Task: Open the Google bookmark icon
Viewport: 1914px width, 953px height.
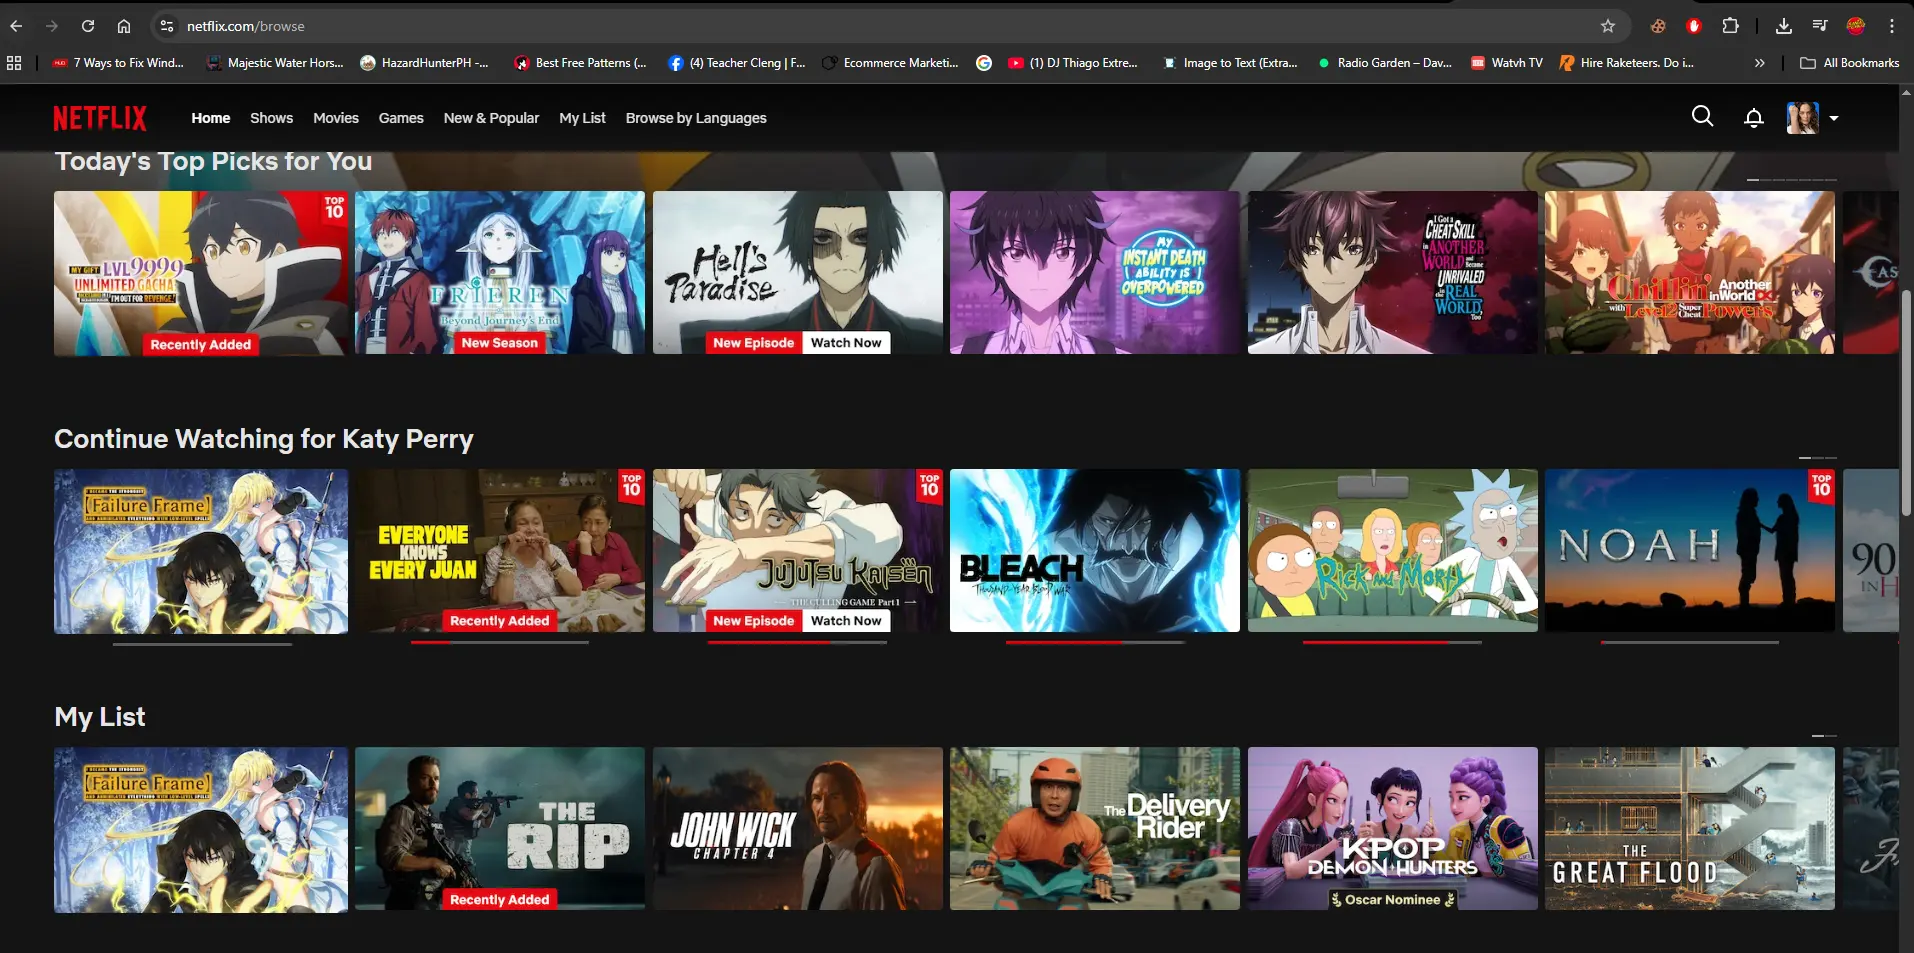Action: pyautogui.click(x=984, y=63)
